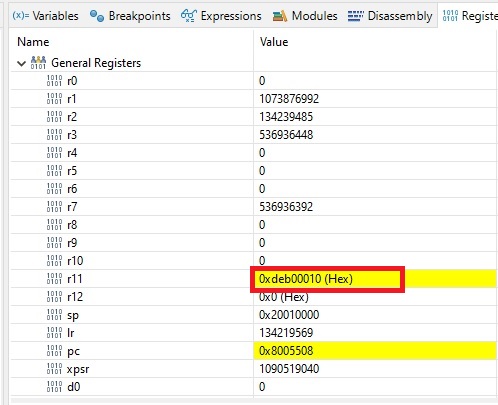Viewport: 498px width, 405px height.
Task: Click the Value column header
Action: tap(274, 42)
